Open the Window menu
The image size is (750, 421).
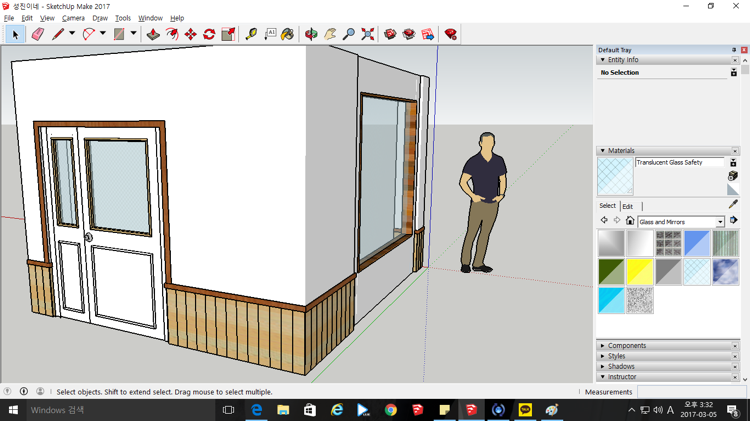[x=150, y=18]
